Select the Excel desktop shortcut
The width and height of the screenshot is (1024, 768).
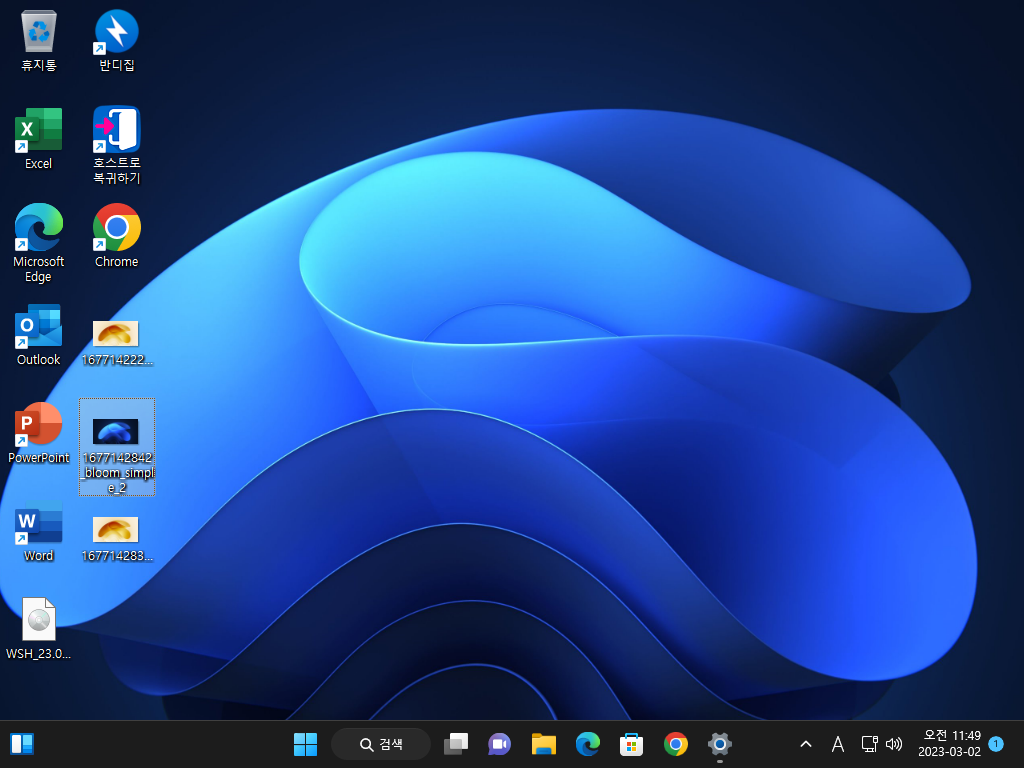pyautogui.click(x=39, y=138)
